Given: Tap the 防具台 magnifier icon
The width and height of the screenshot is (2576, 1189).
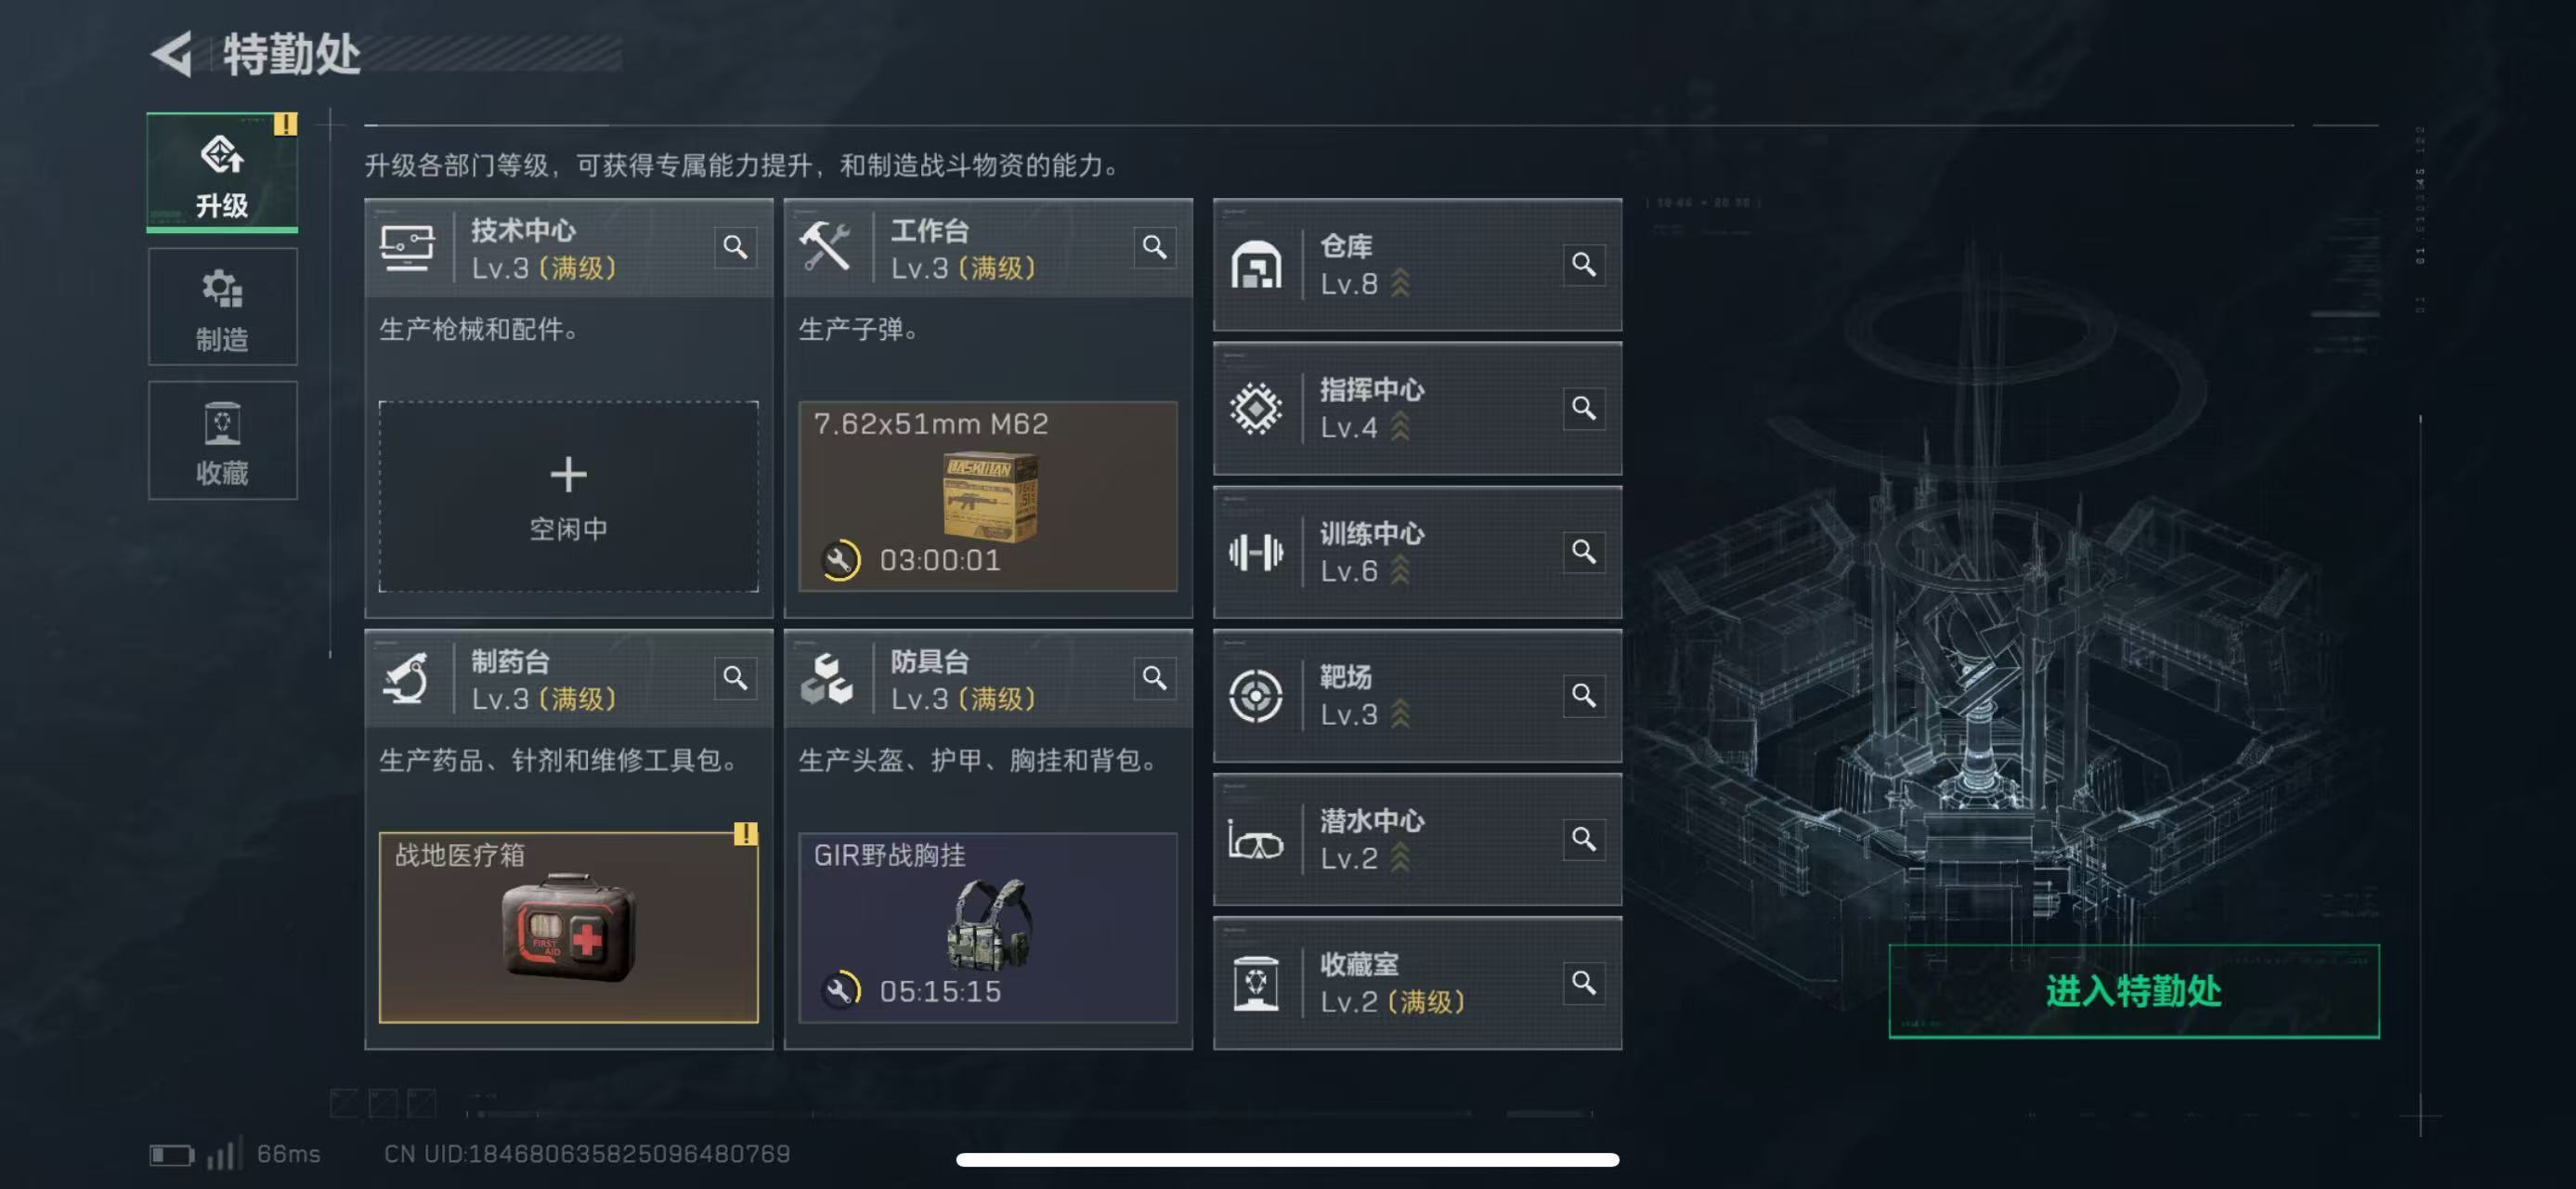Looking at the screenshot, I should coord(1154,678).
